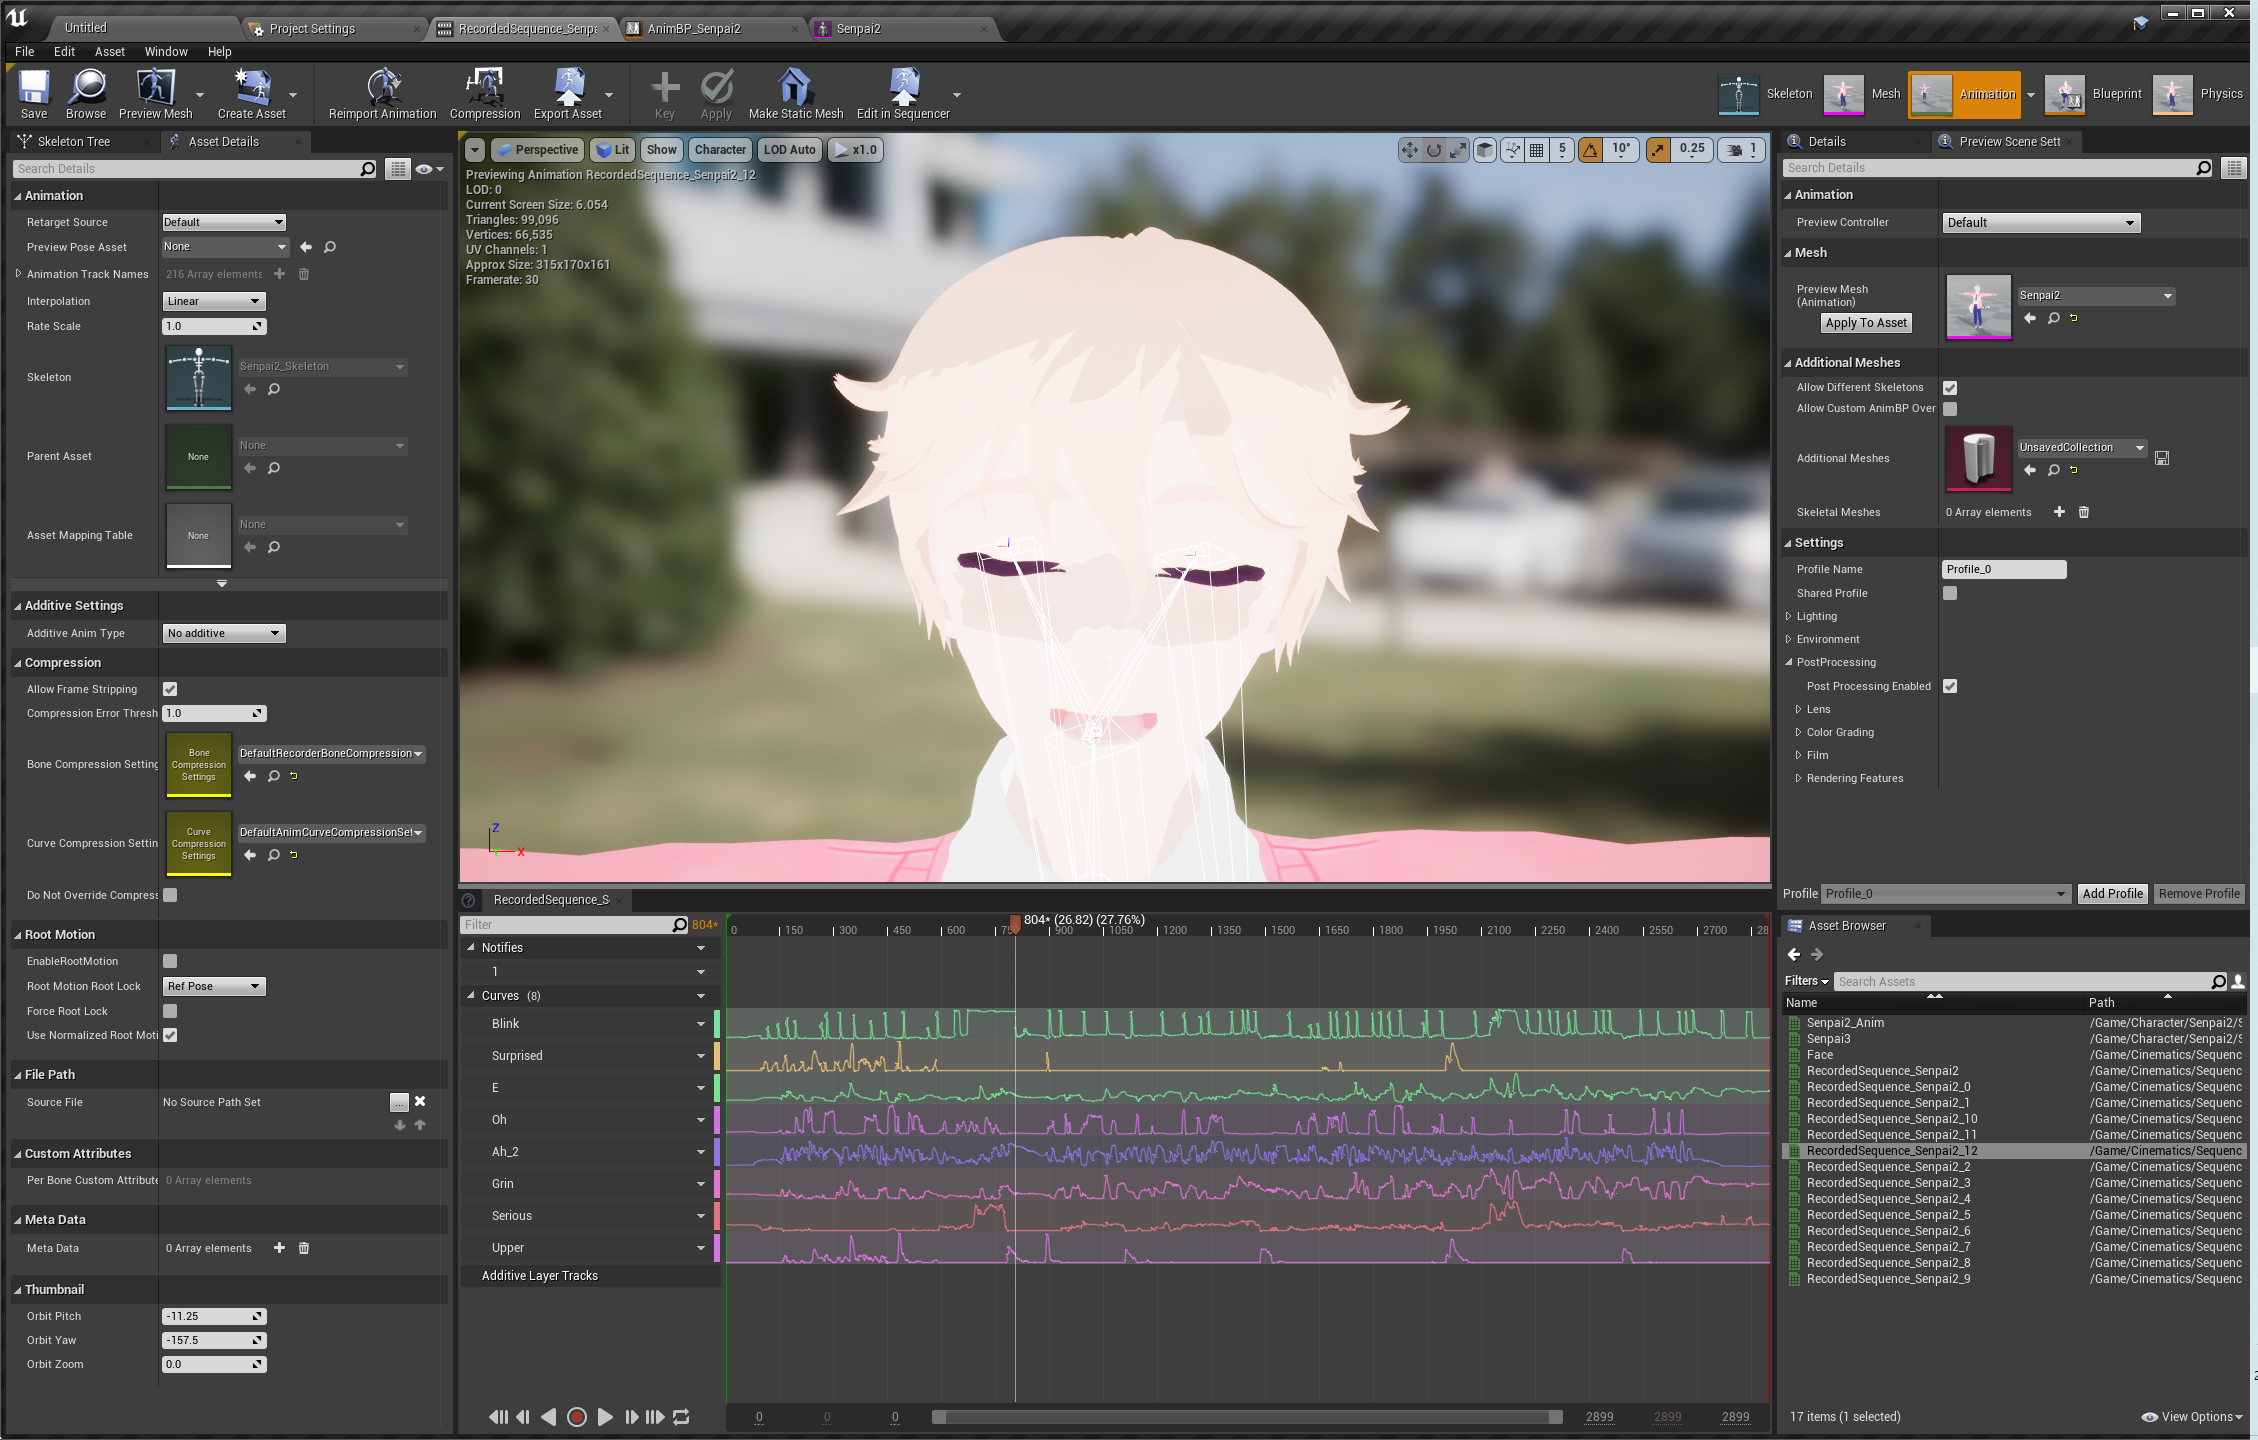
Task: Click the Add Profile button
Action: [2112, 894]
